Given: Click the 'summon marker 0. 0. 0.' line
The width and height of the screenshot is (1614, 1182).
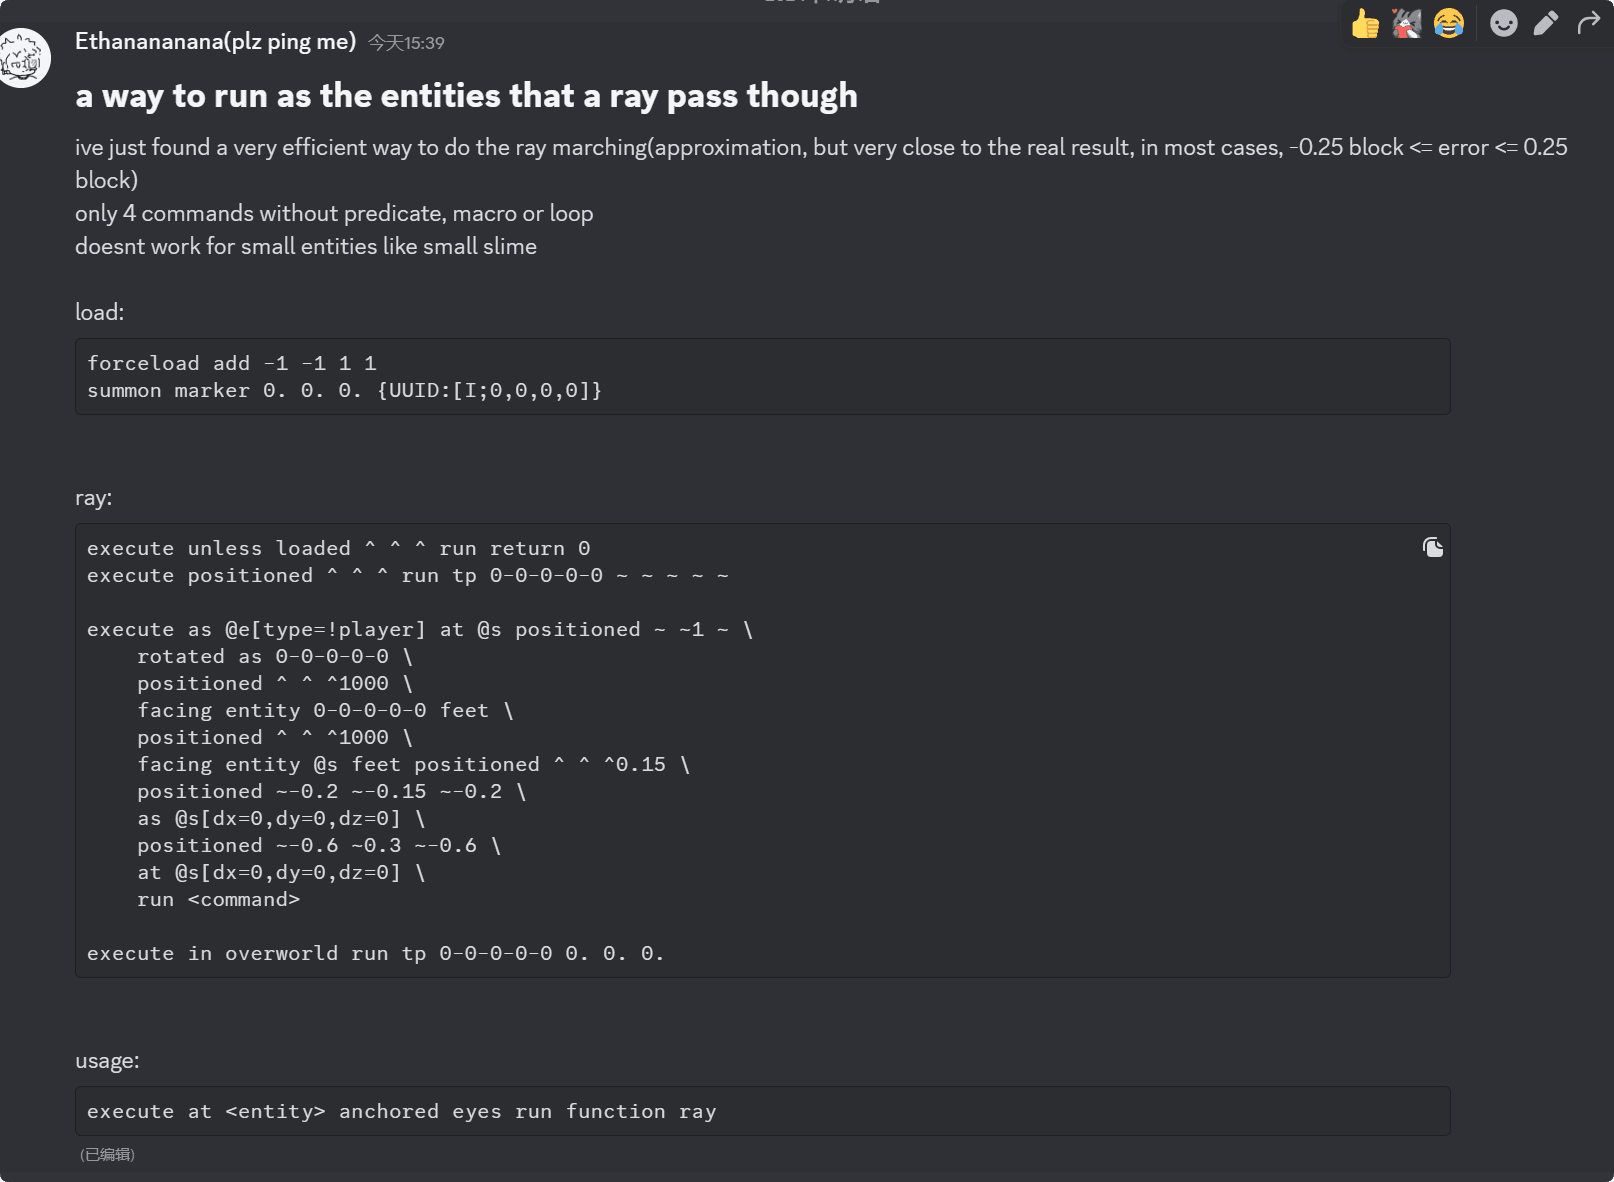Looking at the screenshot, I should point(344,390).
